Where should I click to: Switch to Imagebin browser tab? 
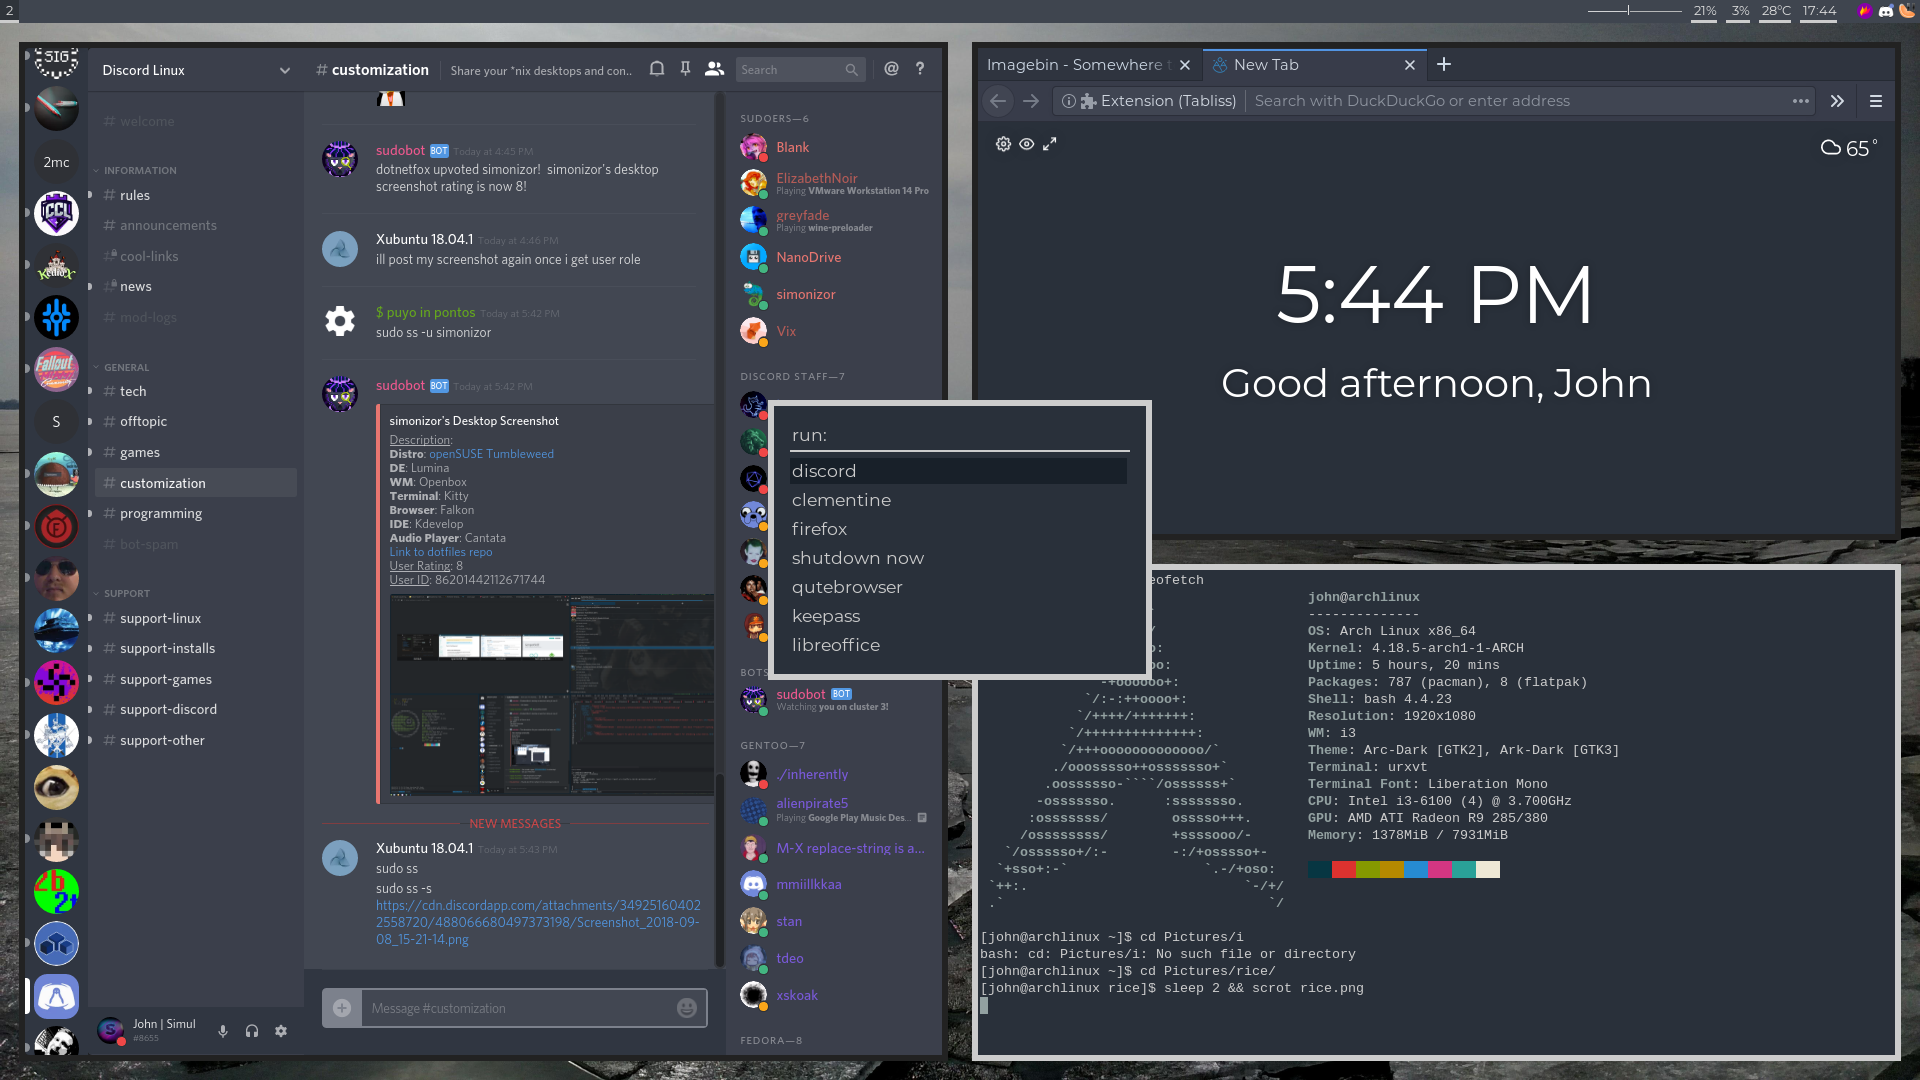1078,65
